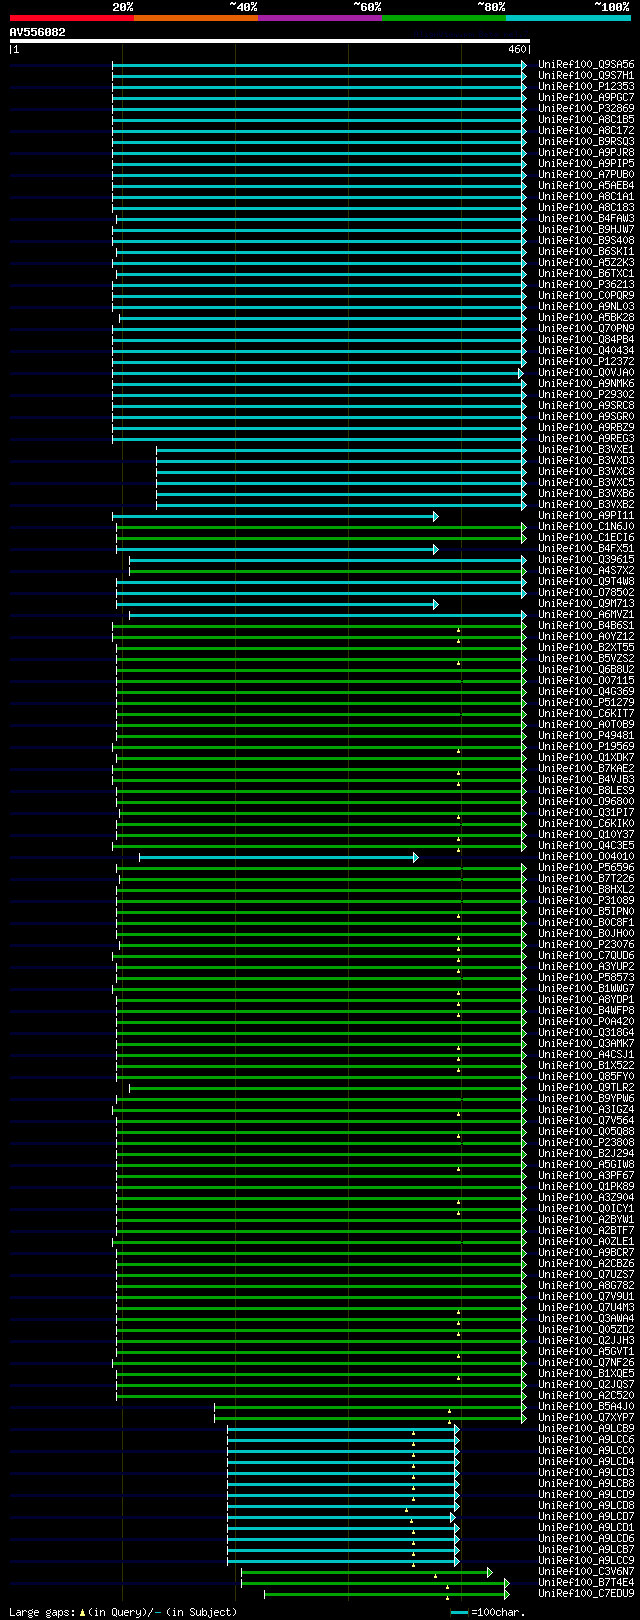Click the green ~80% identity legend segment
This screenshot has height=1620, width=640.
tap(444, 18)
